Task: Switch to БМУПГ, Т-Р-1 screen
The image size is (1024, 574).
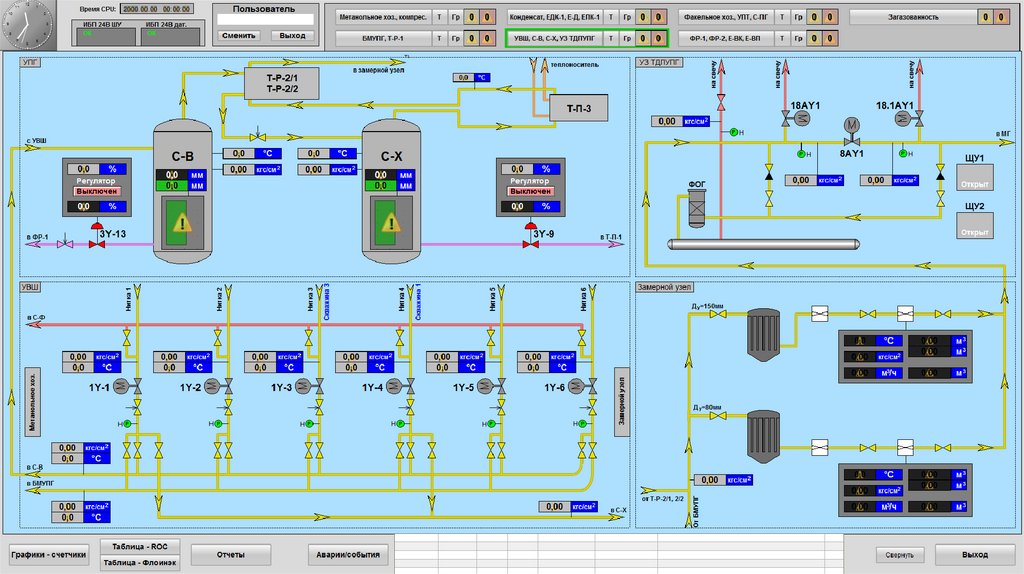Action: tap(382, 39)
